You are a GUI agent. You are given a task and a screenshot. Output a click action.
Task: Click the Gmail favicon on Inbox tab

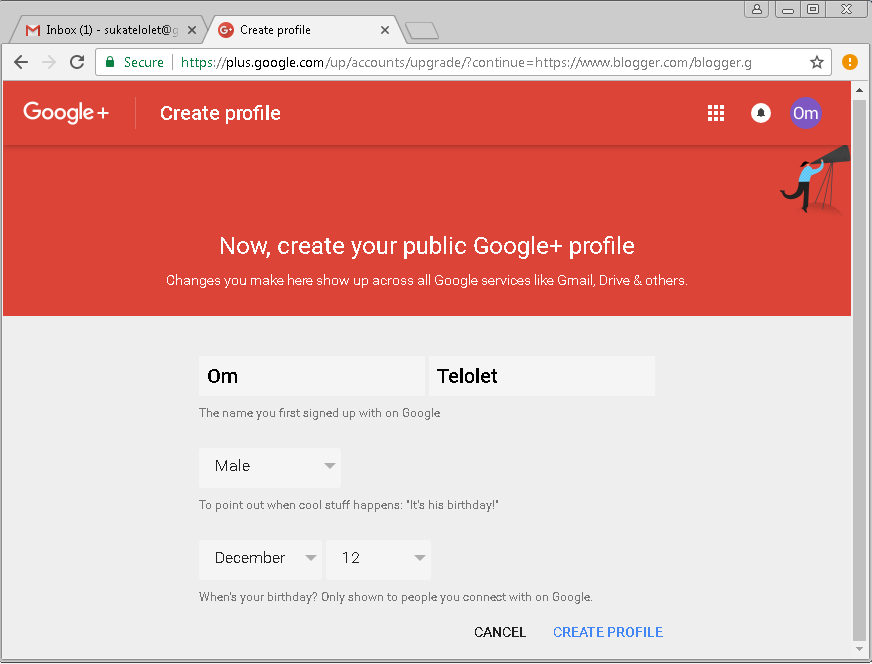[33, 30]
